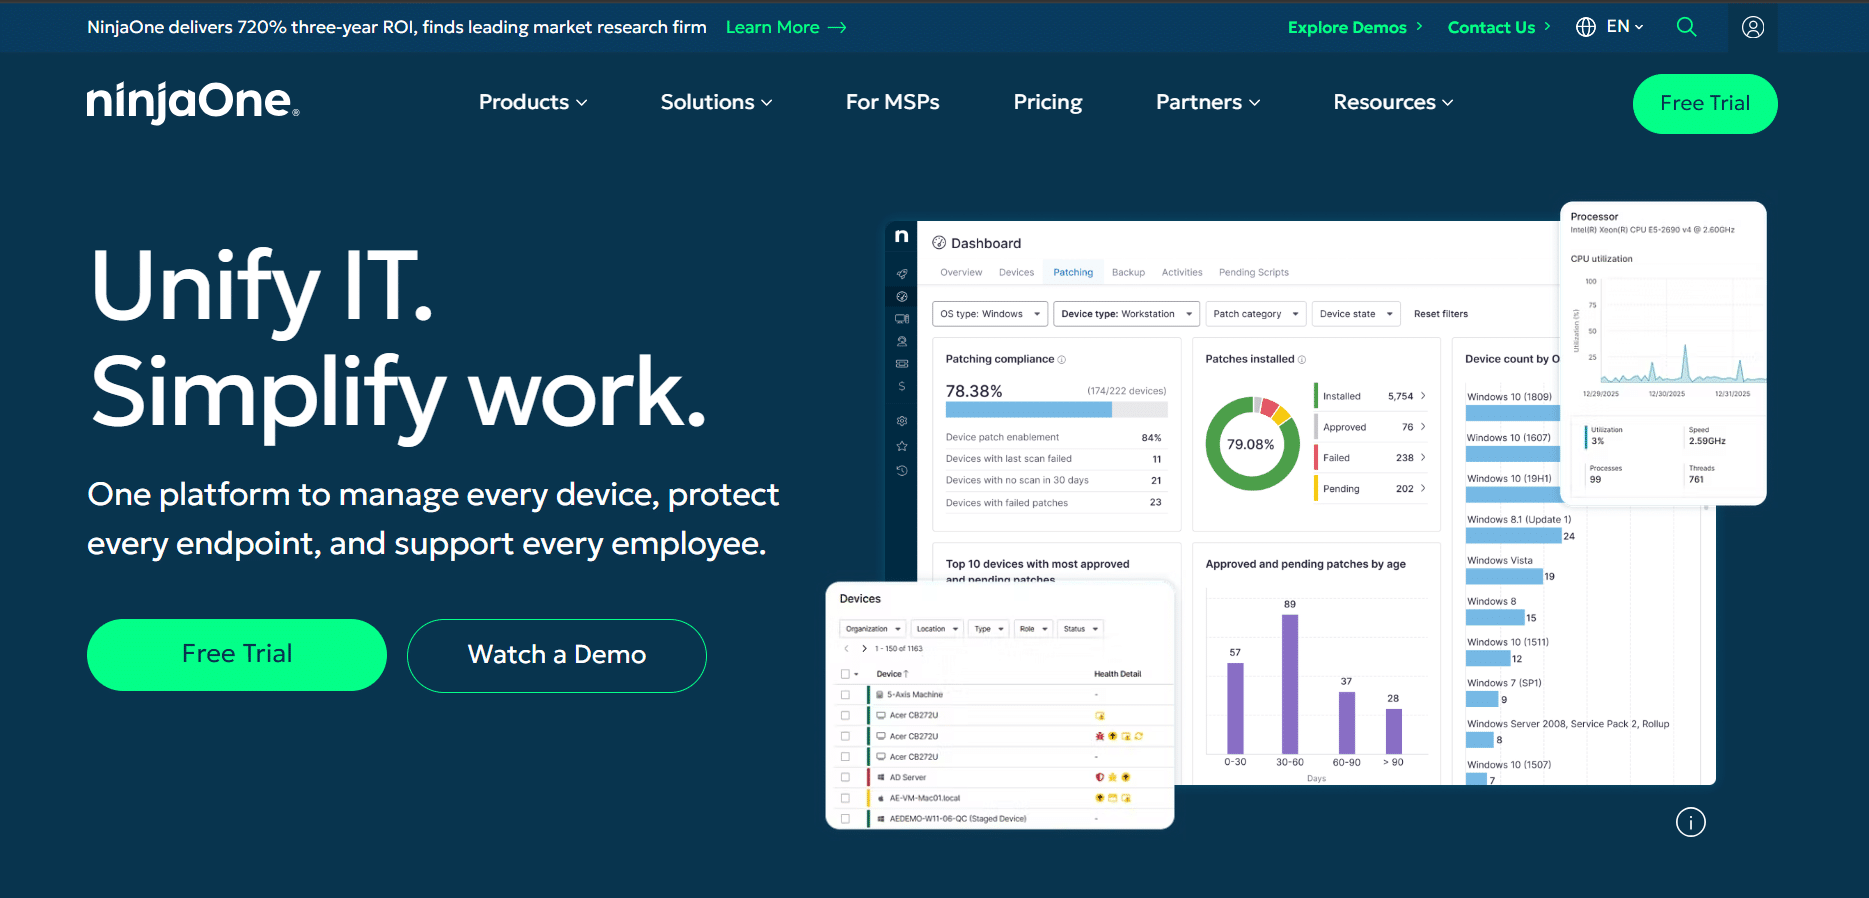
Task: Click the 79.08% patches donut chart
Action: 1252,444
